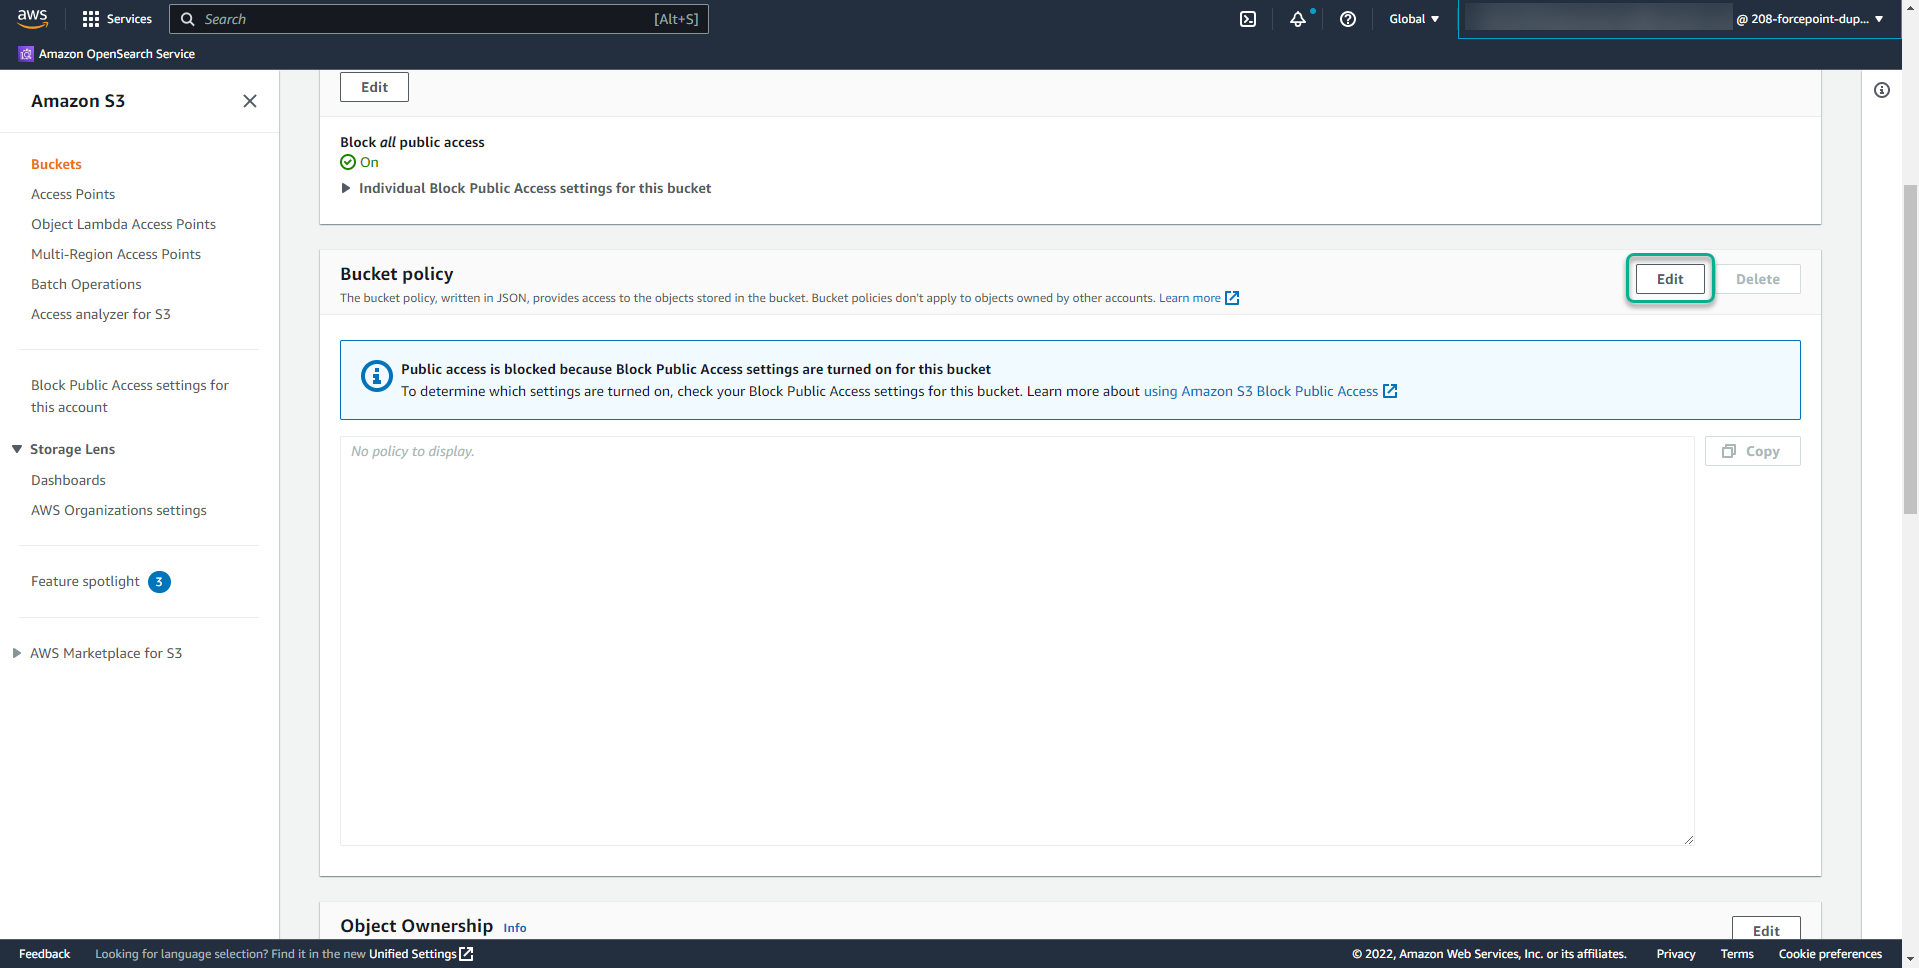1919x968 pixels.
Task: Click the AWS logo to go home
Action: point(32,18)
